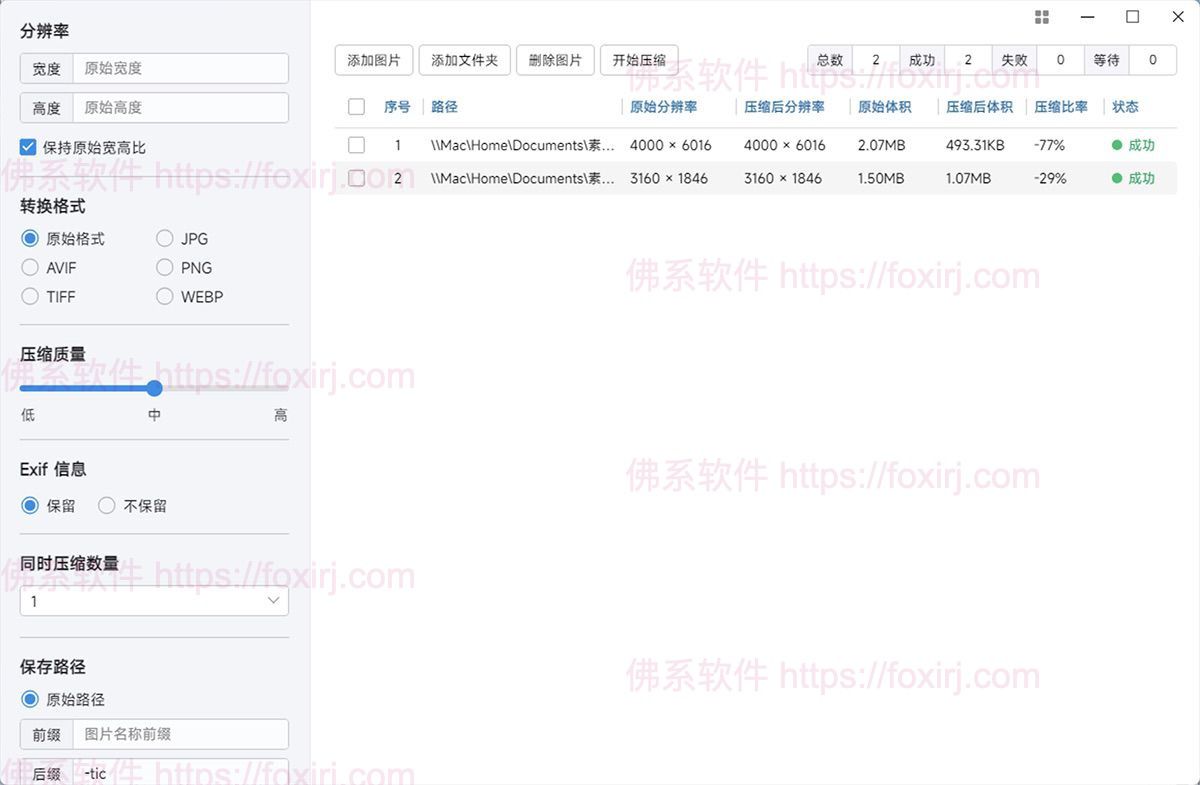This screenshot has height=785, width=1200.
Task: Check the checkbox for row 2 in the list
Action: (x=356, y=179)
